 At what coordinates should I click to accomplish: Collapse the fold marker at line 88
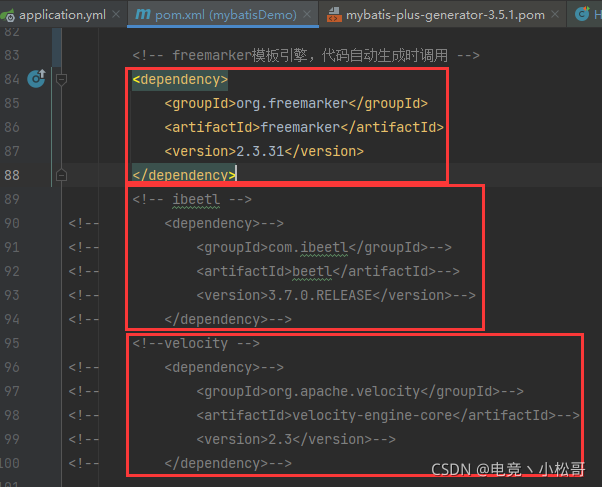pos(61,176)
